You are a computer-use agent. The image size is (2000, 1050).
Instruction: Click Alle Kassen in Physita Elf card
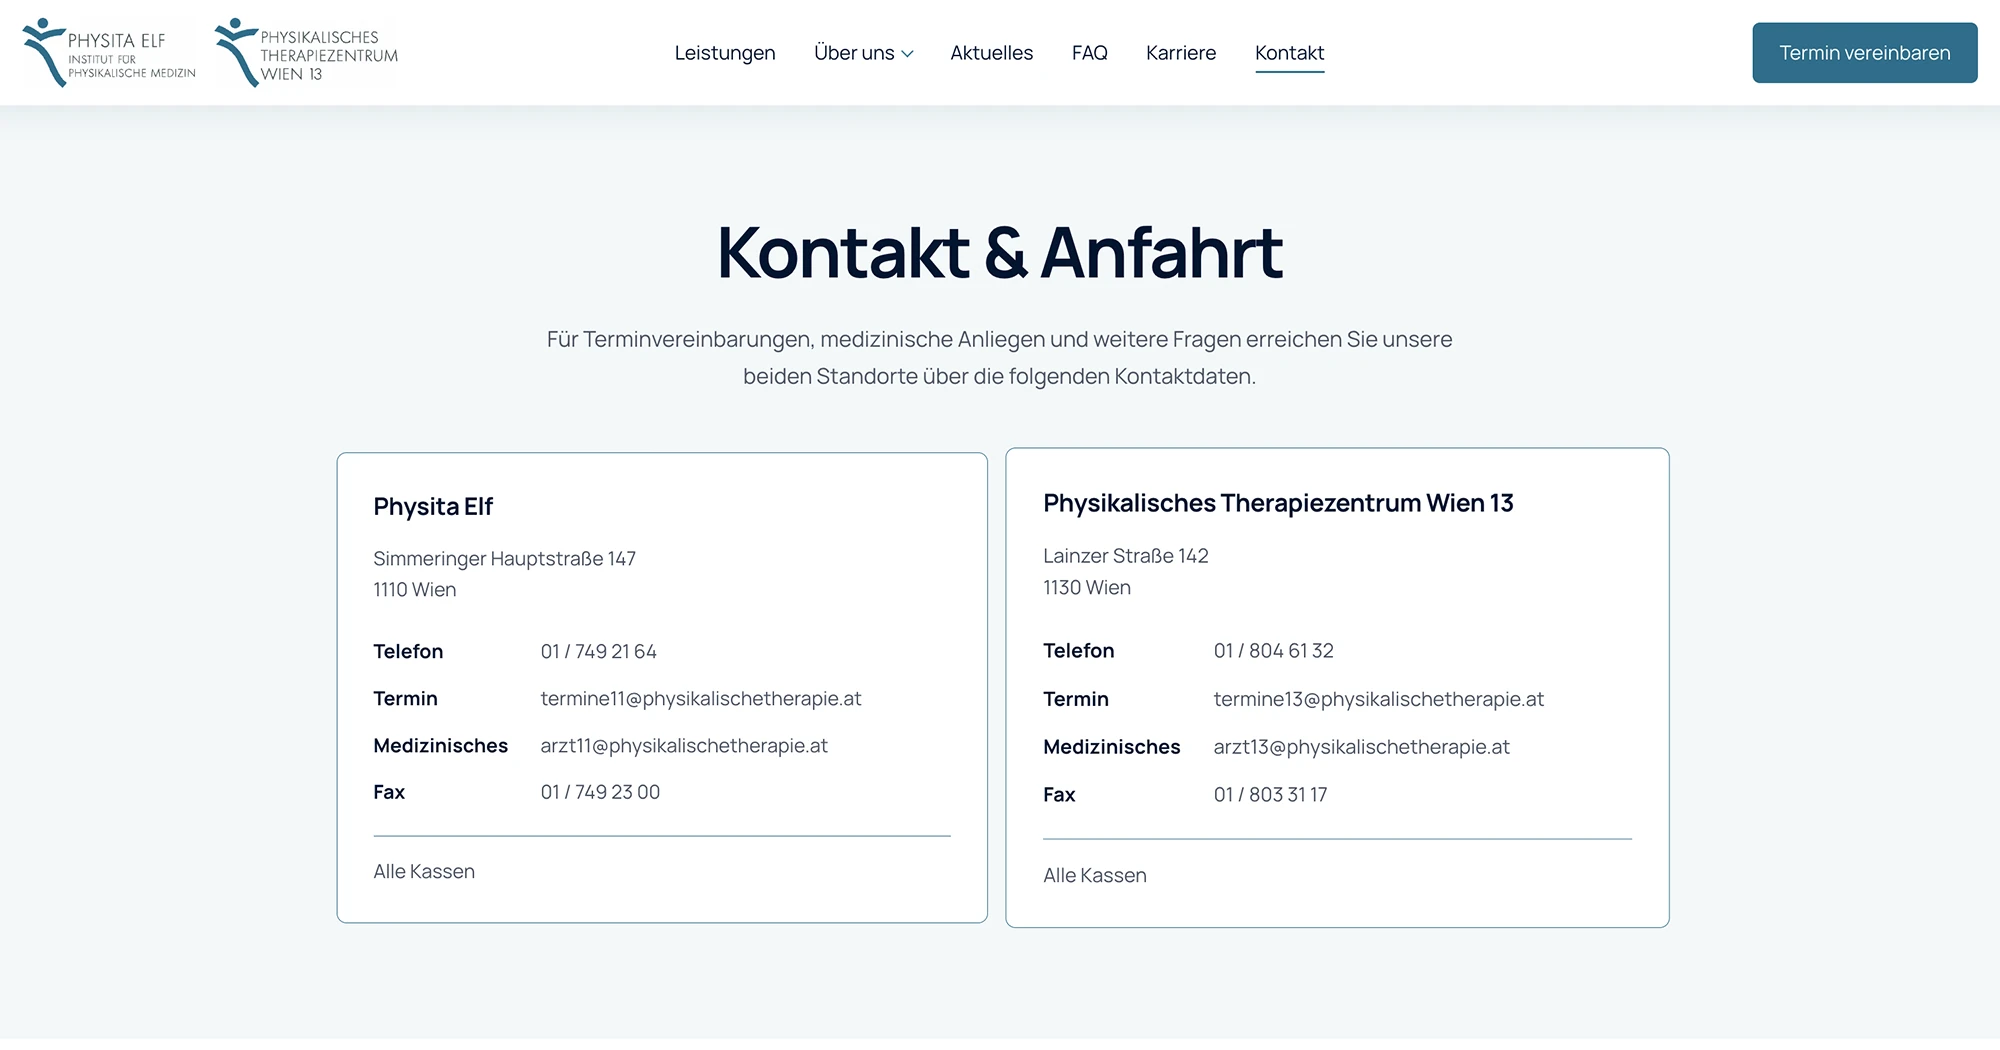click(424, 872)
